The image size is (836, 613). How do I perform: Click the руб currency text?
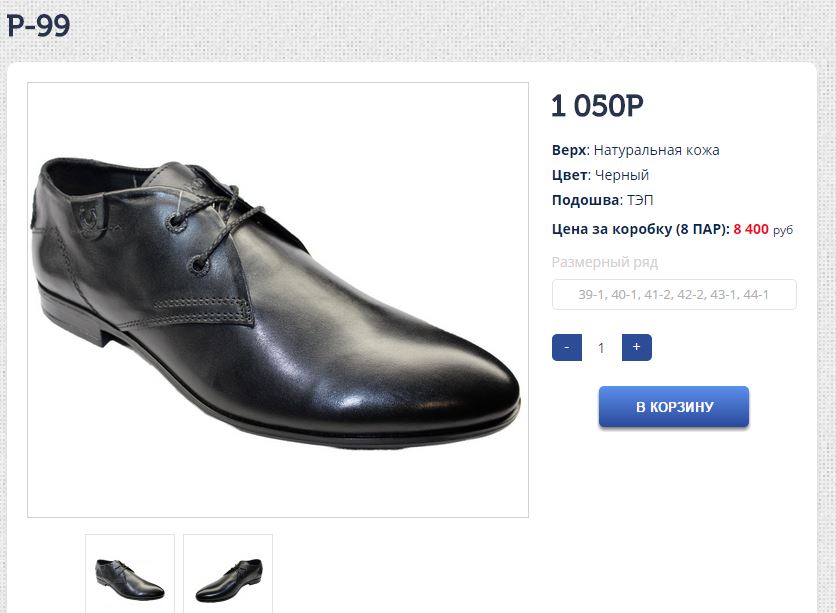pos(783,230)
